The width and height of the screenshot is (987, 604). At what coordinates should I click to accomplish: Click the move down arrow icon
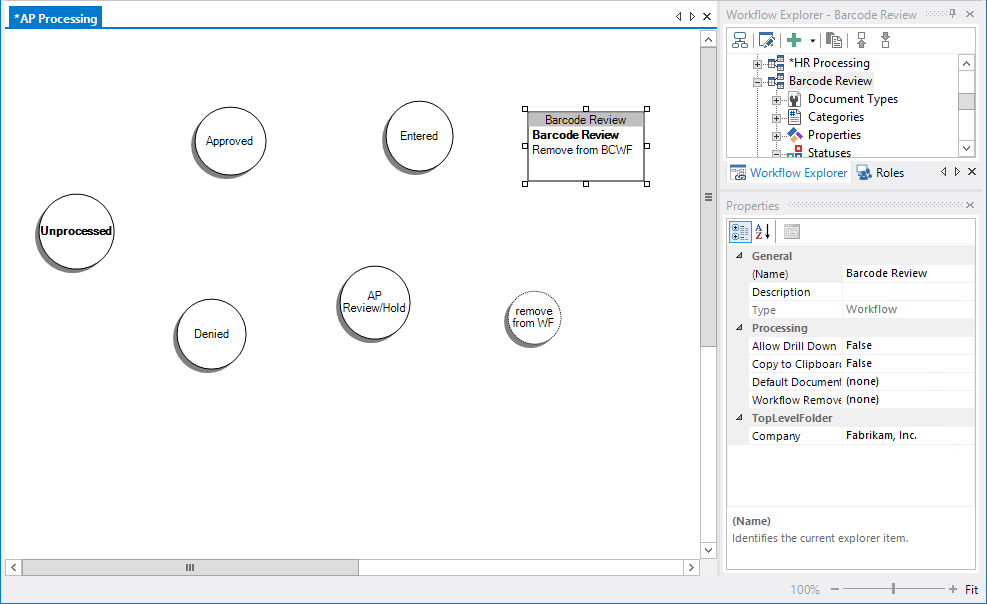click(885, 40)
